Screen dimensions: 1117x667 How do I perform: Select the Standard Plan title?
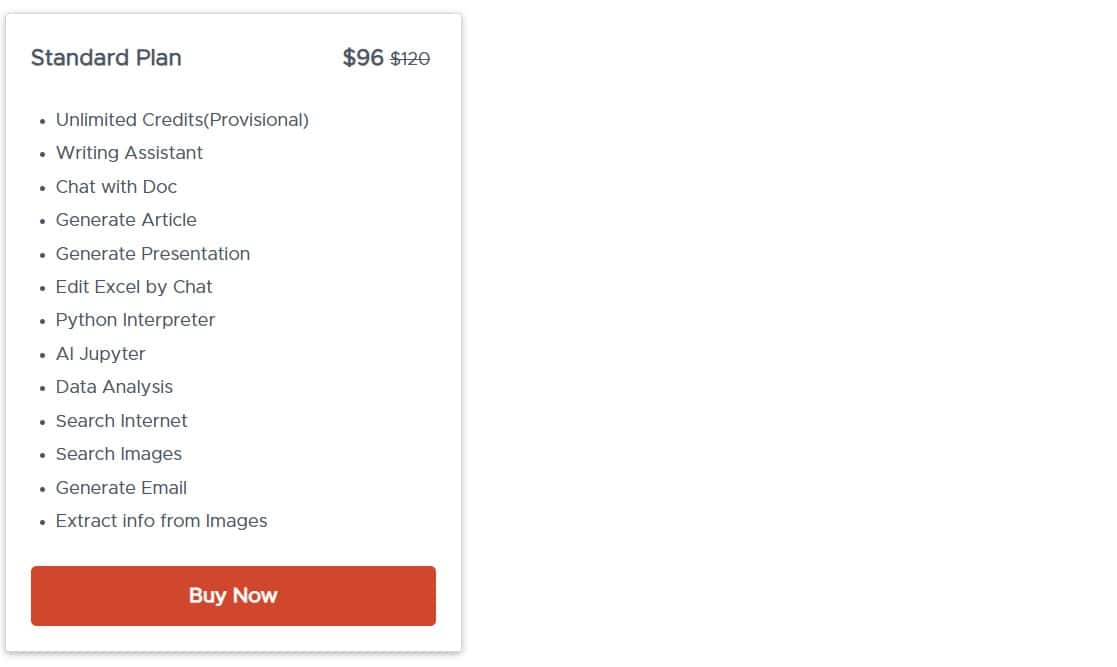click(105, 58)
